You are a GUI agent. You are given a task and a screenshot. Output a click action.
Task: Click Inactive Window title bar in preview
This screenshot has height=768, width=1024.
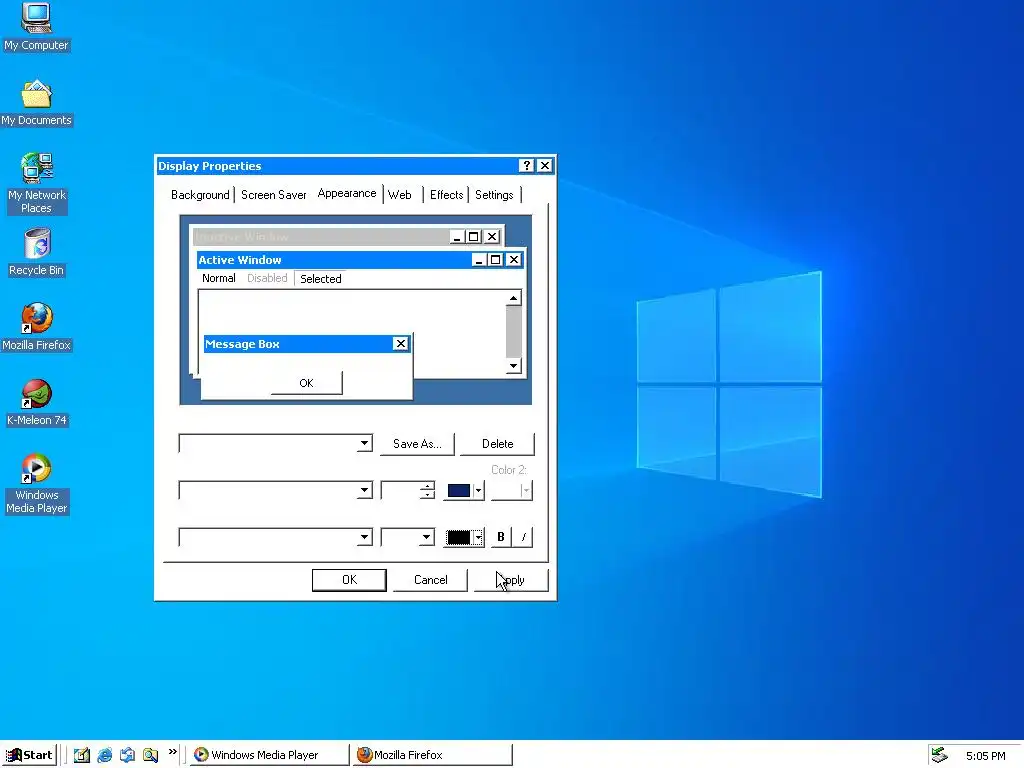[x=320, y=236]
